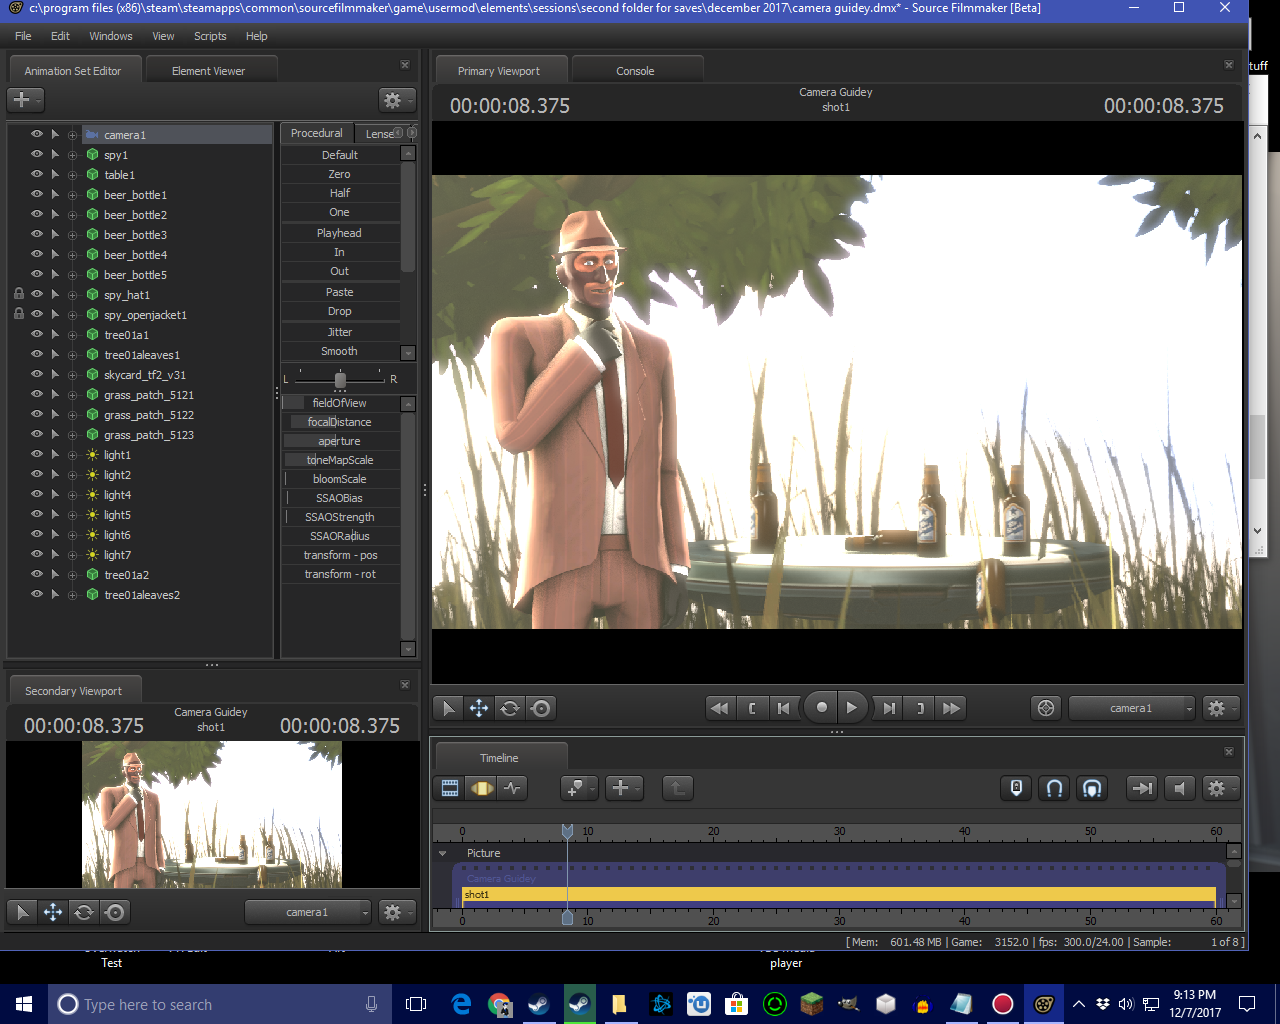Open the Windows menu
1280x1024 pixels.
(111, 36)
